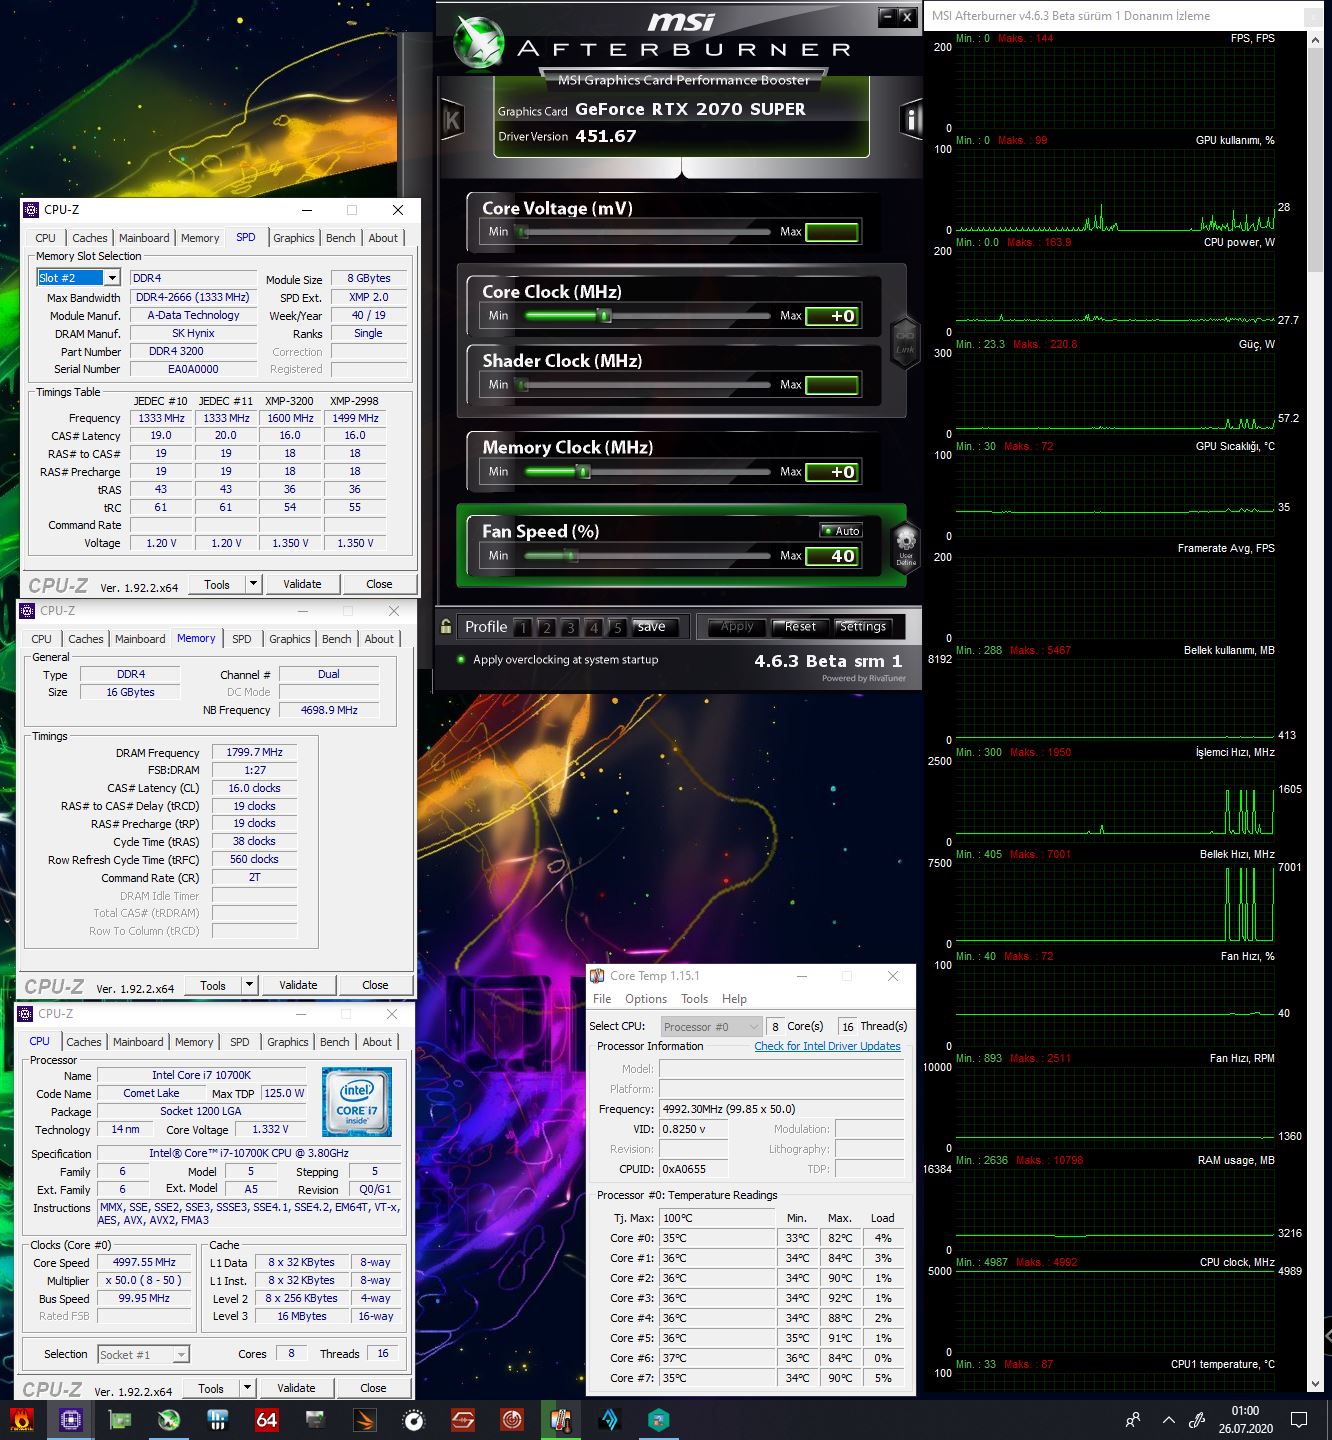The image size is (1332, 1440).
Task: Expand the Tools arrow in the CPU tab CPU-Z window
Action: point(247,1388)
